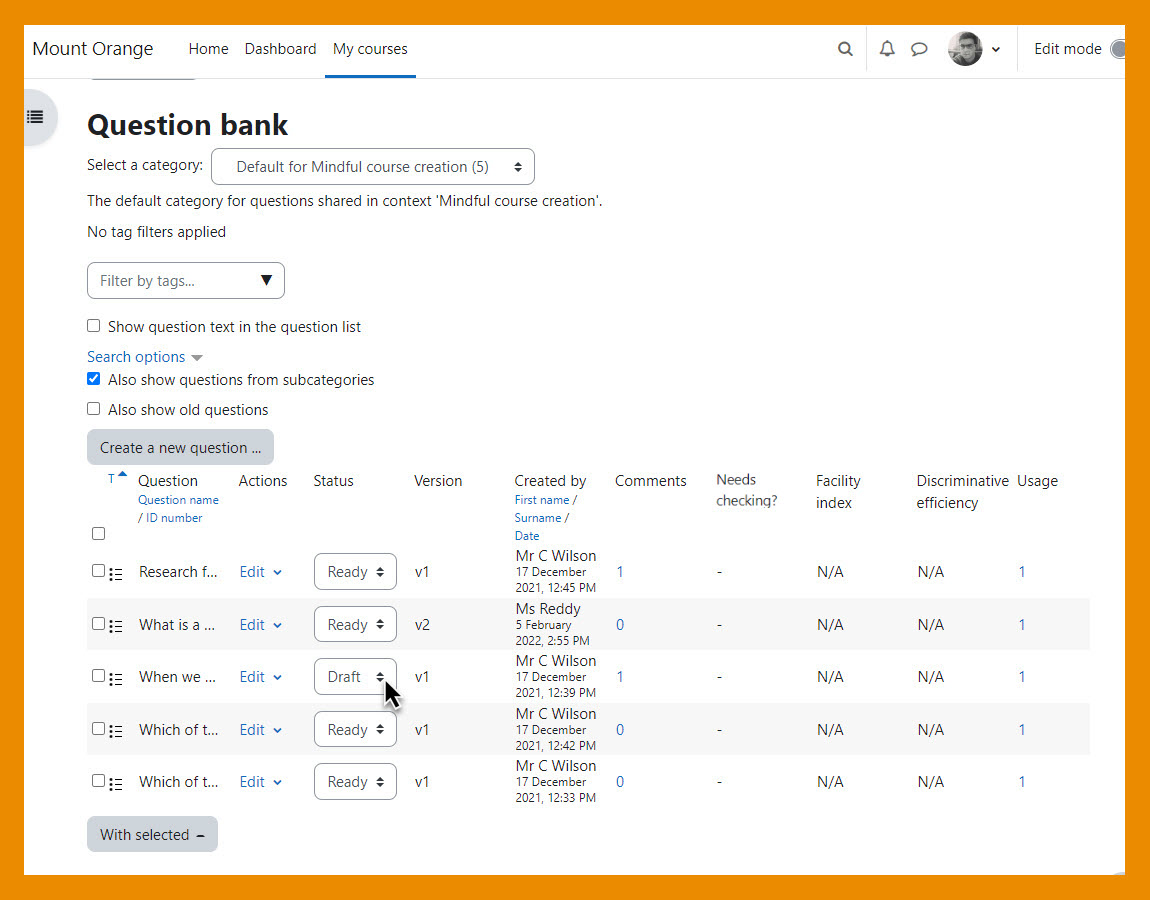Click question type icon for 'When we ...' row

pyautogui.click(x=116, y=678)
